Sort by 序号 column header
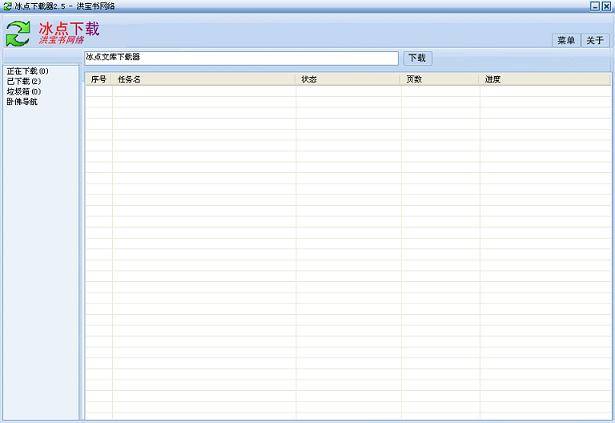Screen dimensions: 615x423 pyautogui.click(x=99, y=79)
